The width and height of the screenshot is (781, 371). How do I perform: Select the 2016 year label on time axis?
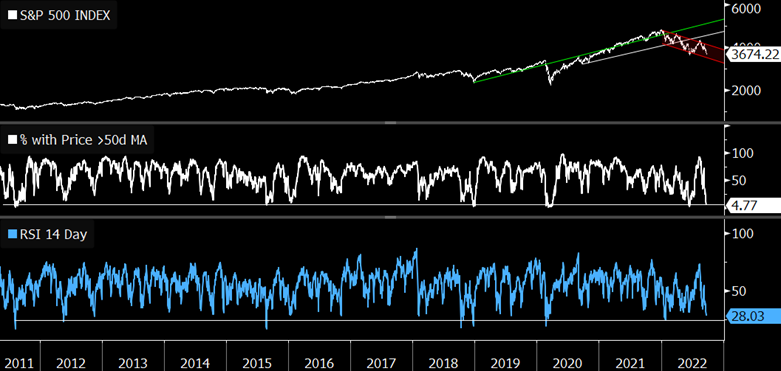319,363
